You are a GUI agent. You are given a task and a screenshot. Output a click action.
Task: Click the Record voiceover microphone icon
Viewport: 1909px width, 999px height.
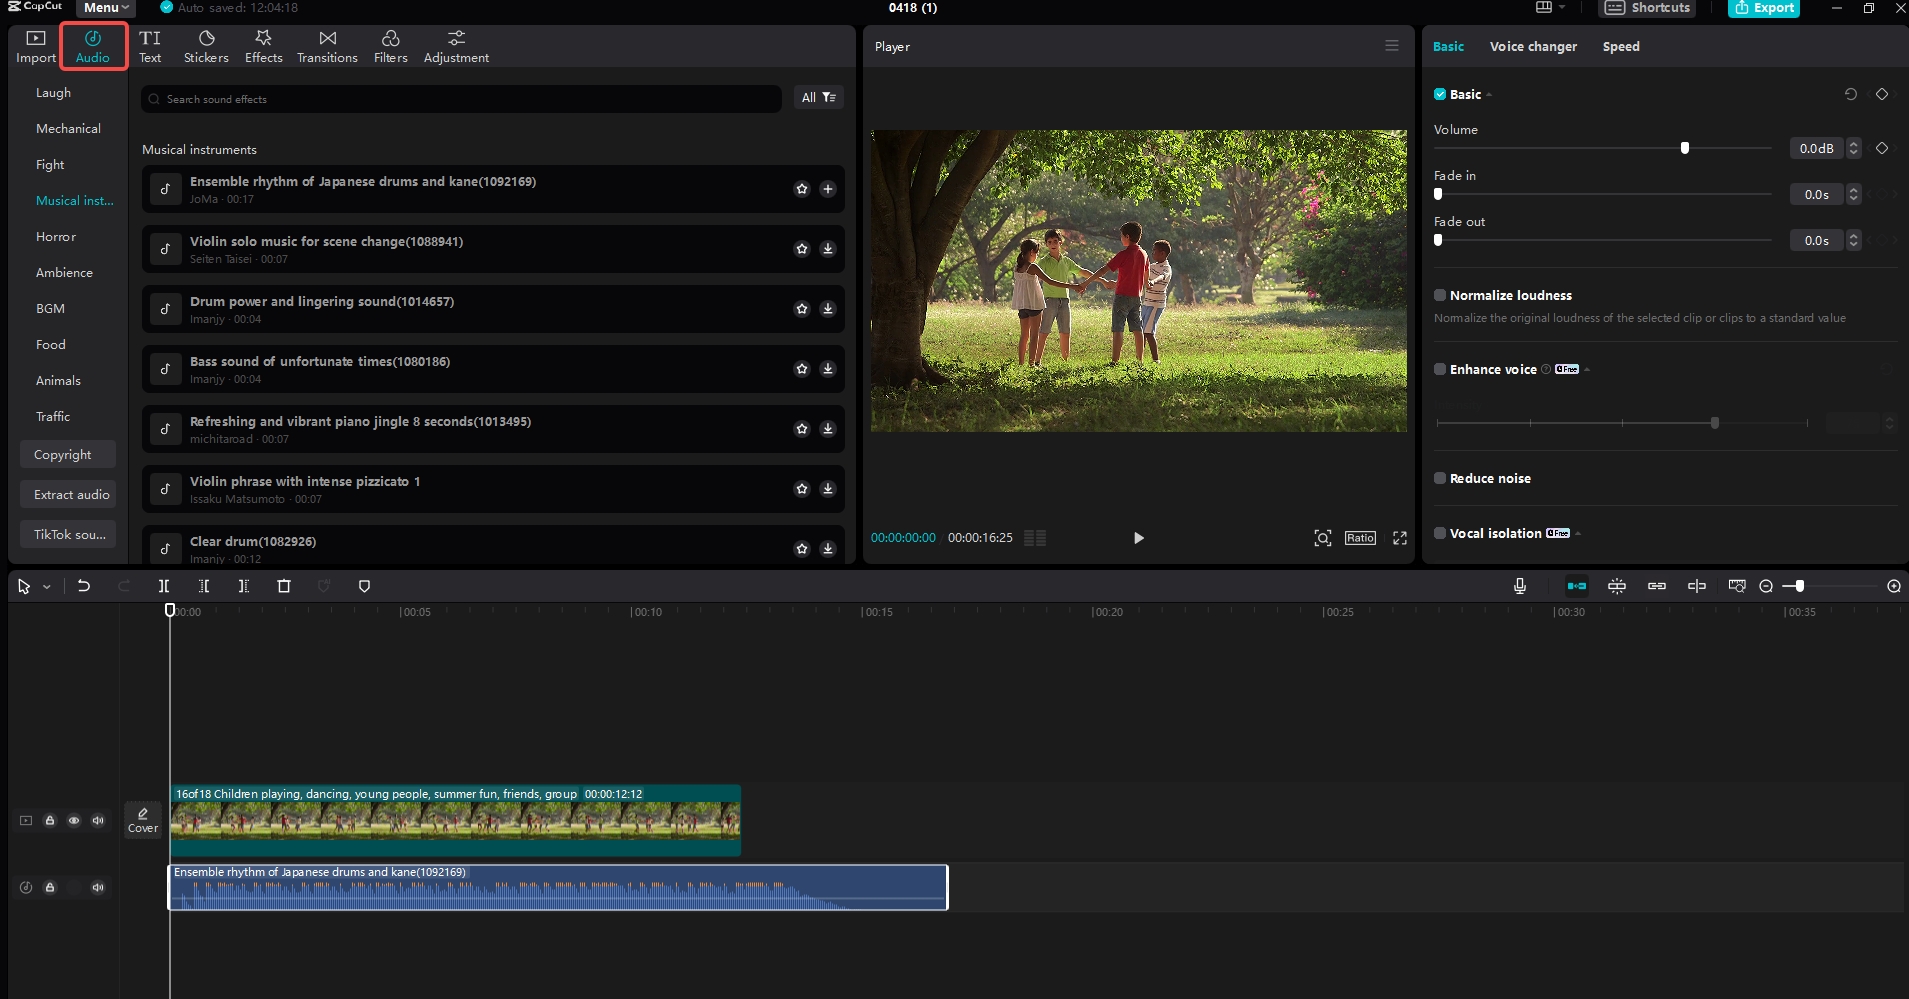tap(1520, 586)
